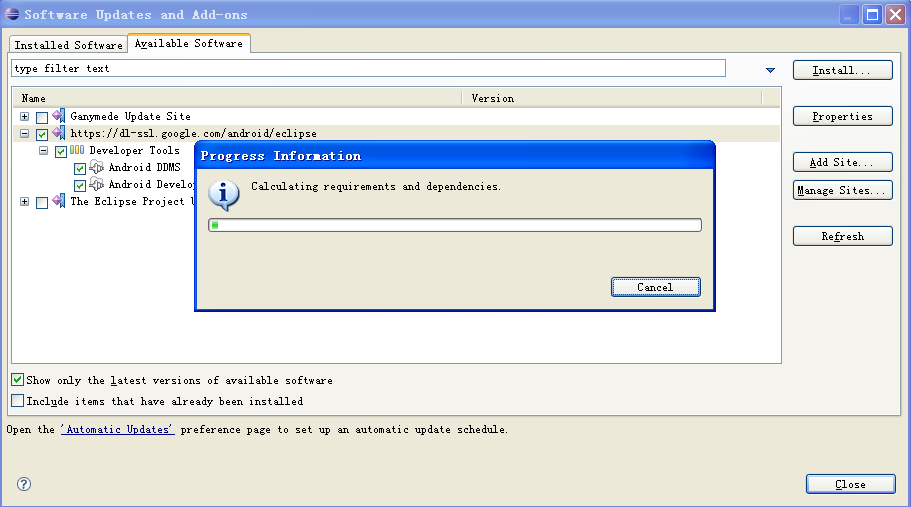Click the Install... button
The height and width of the screenshot is (507, 911).
pos(842,70)
